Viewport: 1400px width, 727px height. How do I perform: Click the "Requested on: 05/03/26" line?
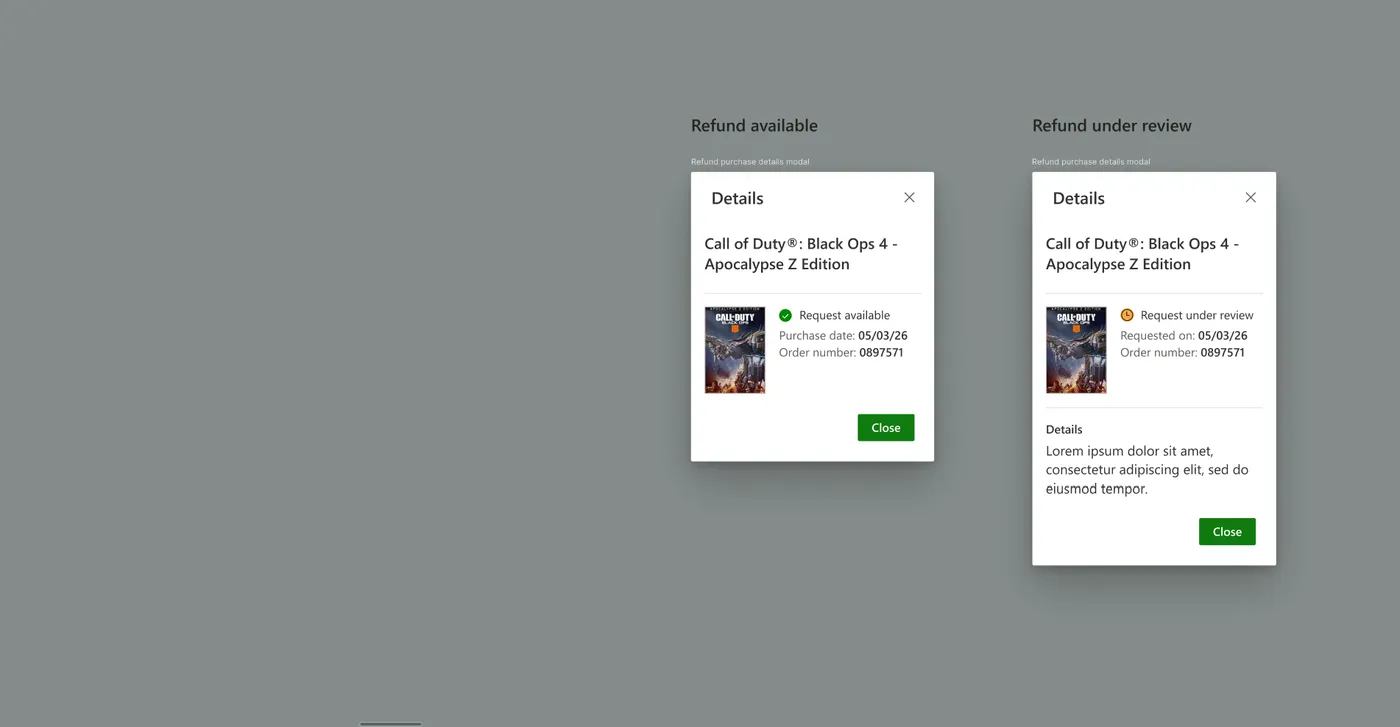1184,335
